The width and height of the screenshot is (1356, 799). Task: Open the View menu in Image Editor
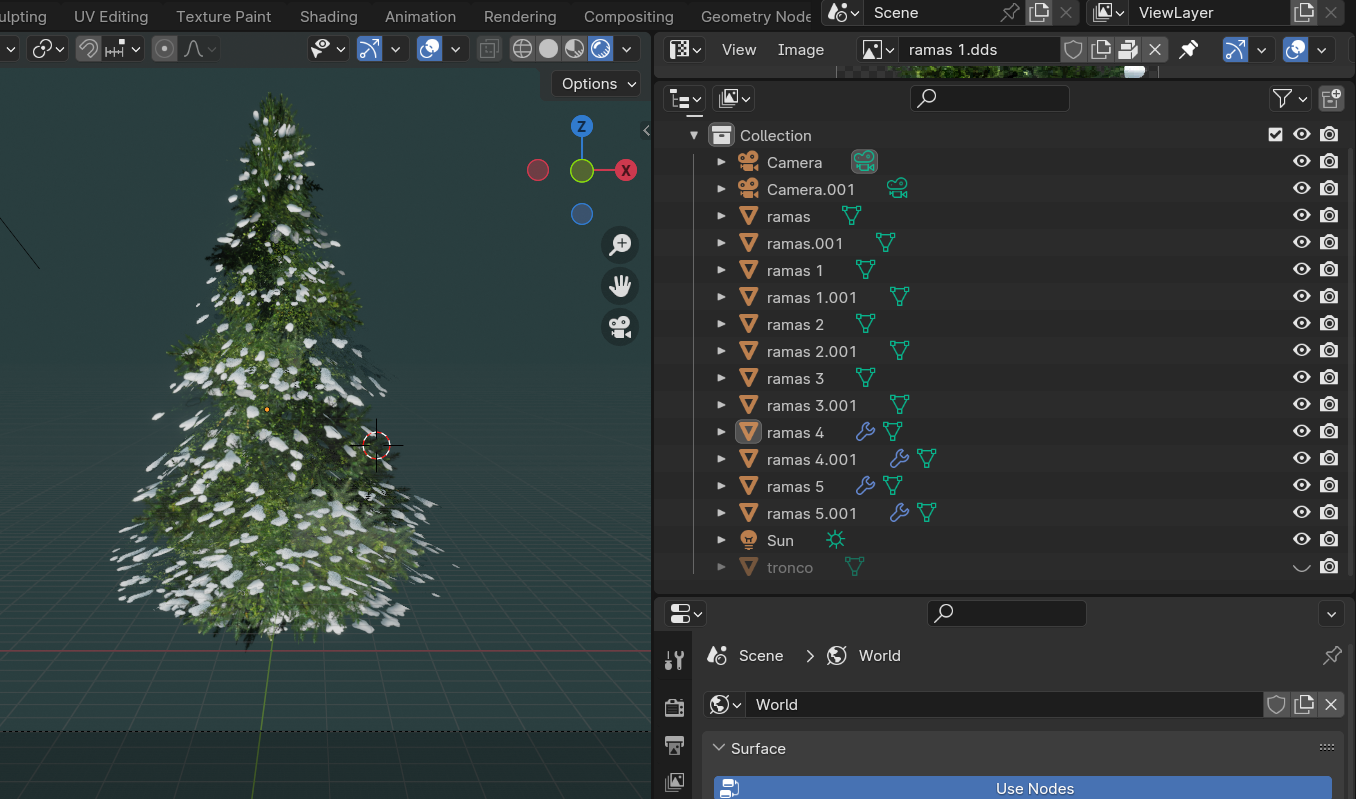[739, 50]
